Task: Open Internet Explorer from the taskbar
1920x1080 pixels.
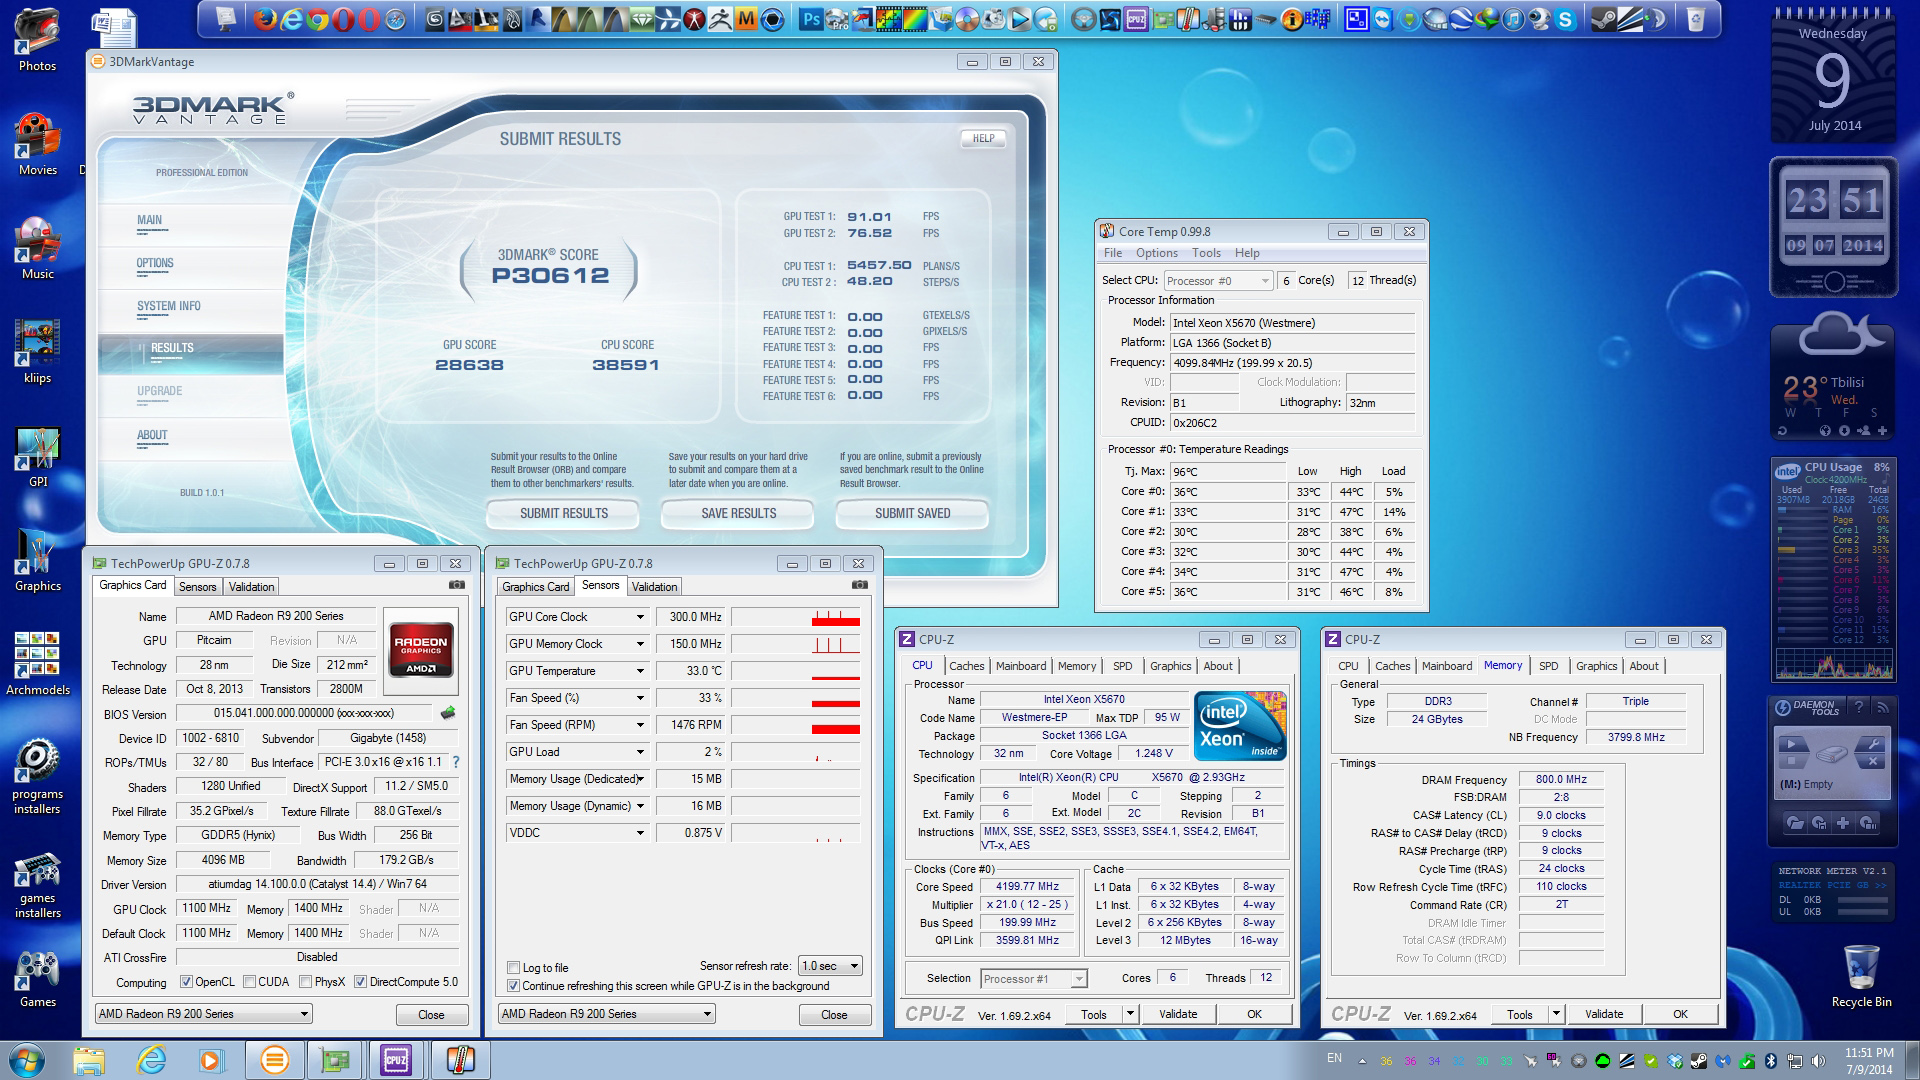Action: (151, 1060)
